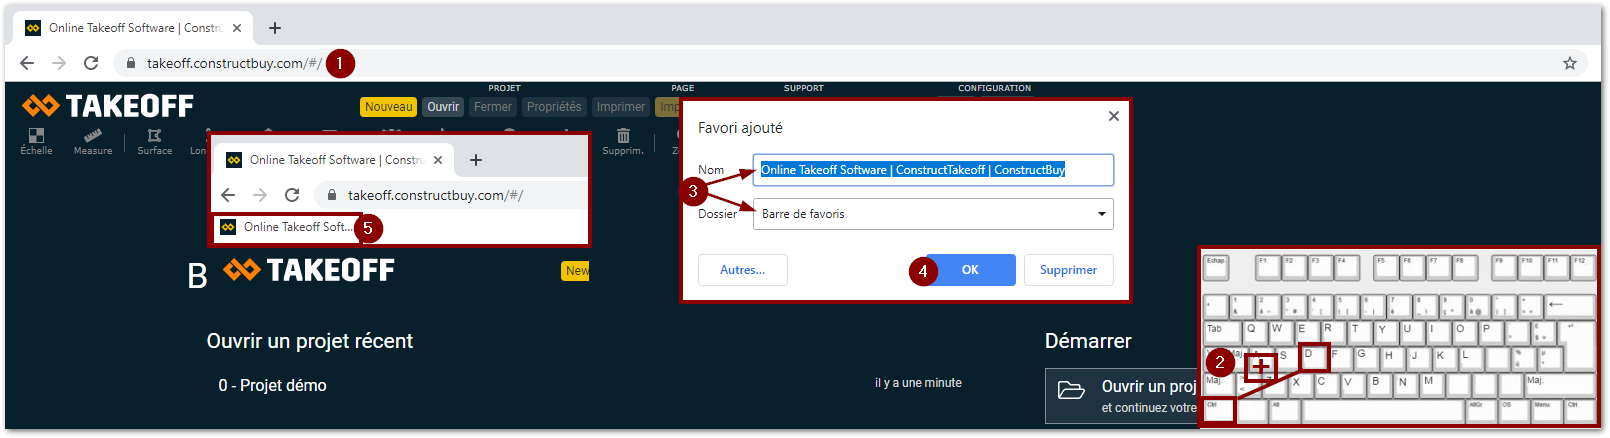Image resolution: width=1610 pixels, height=438 pixels.
Task: Click Propriétés in the project toolbar
Action: pos(554,107)
